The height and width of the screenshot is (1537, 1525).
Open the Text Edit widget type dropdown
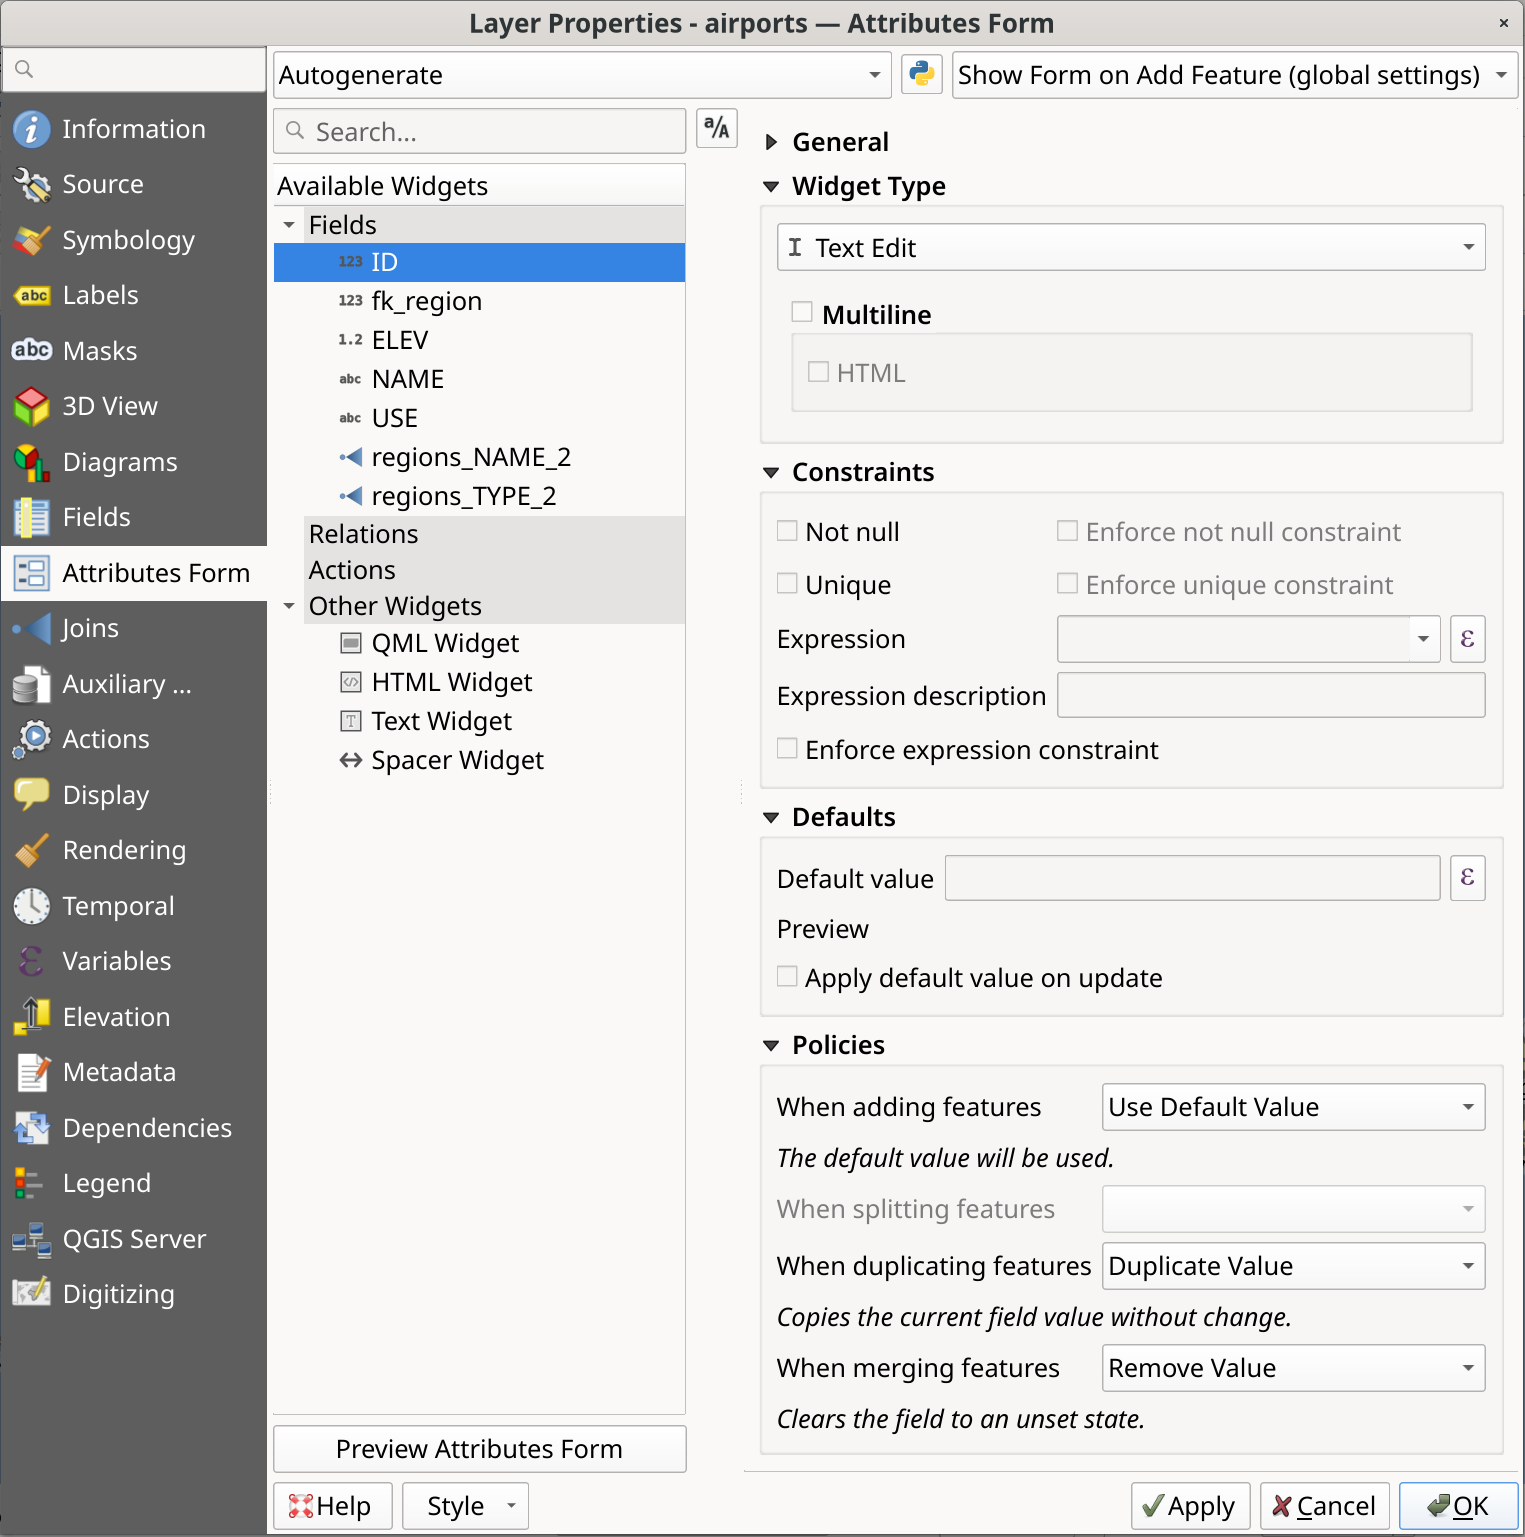tap(1130, 248)
